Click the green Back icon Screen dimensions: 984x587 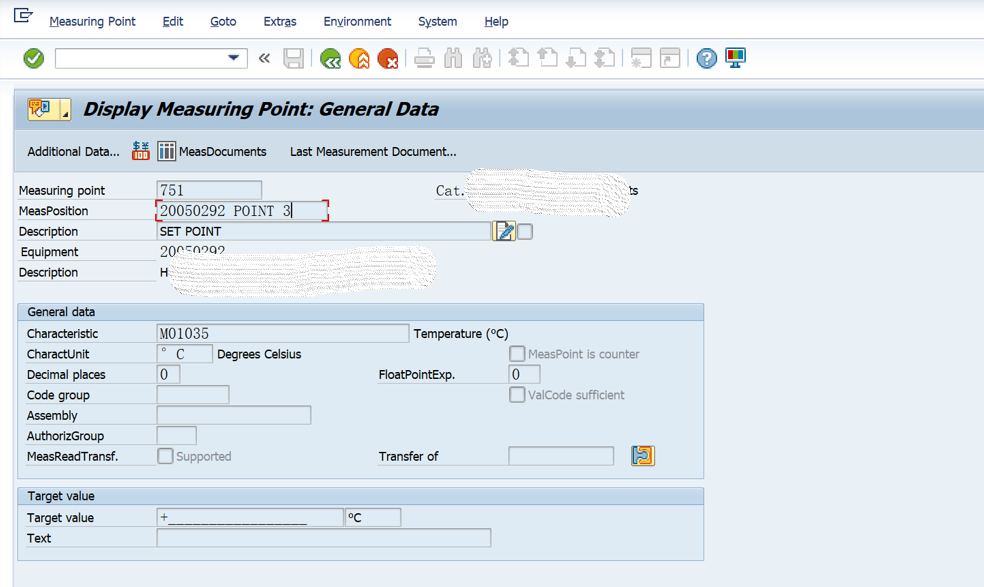[x=330, y=58]
